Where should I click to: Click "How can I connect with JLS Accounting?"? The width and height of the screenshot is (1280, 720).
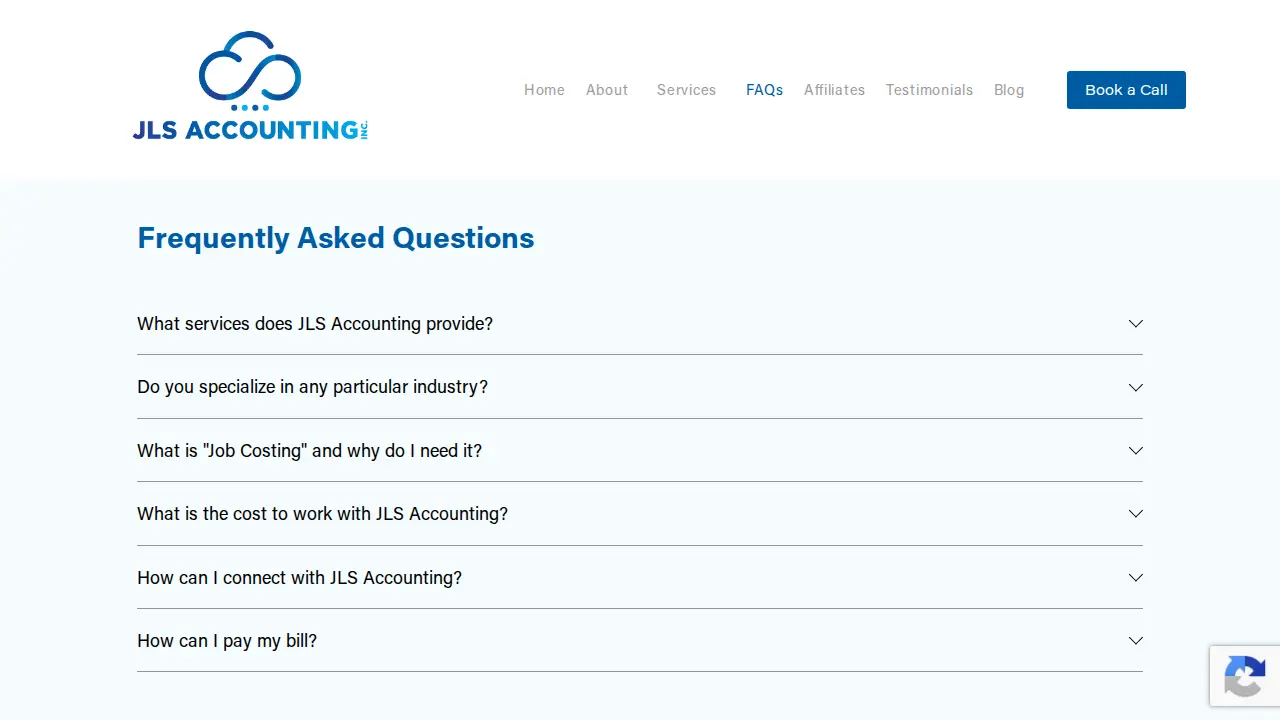coord(299,578)
